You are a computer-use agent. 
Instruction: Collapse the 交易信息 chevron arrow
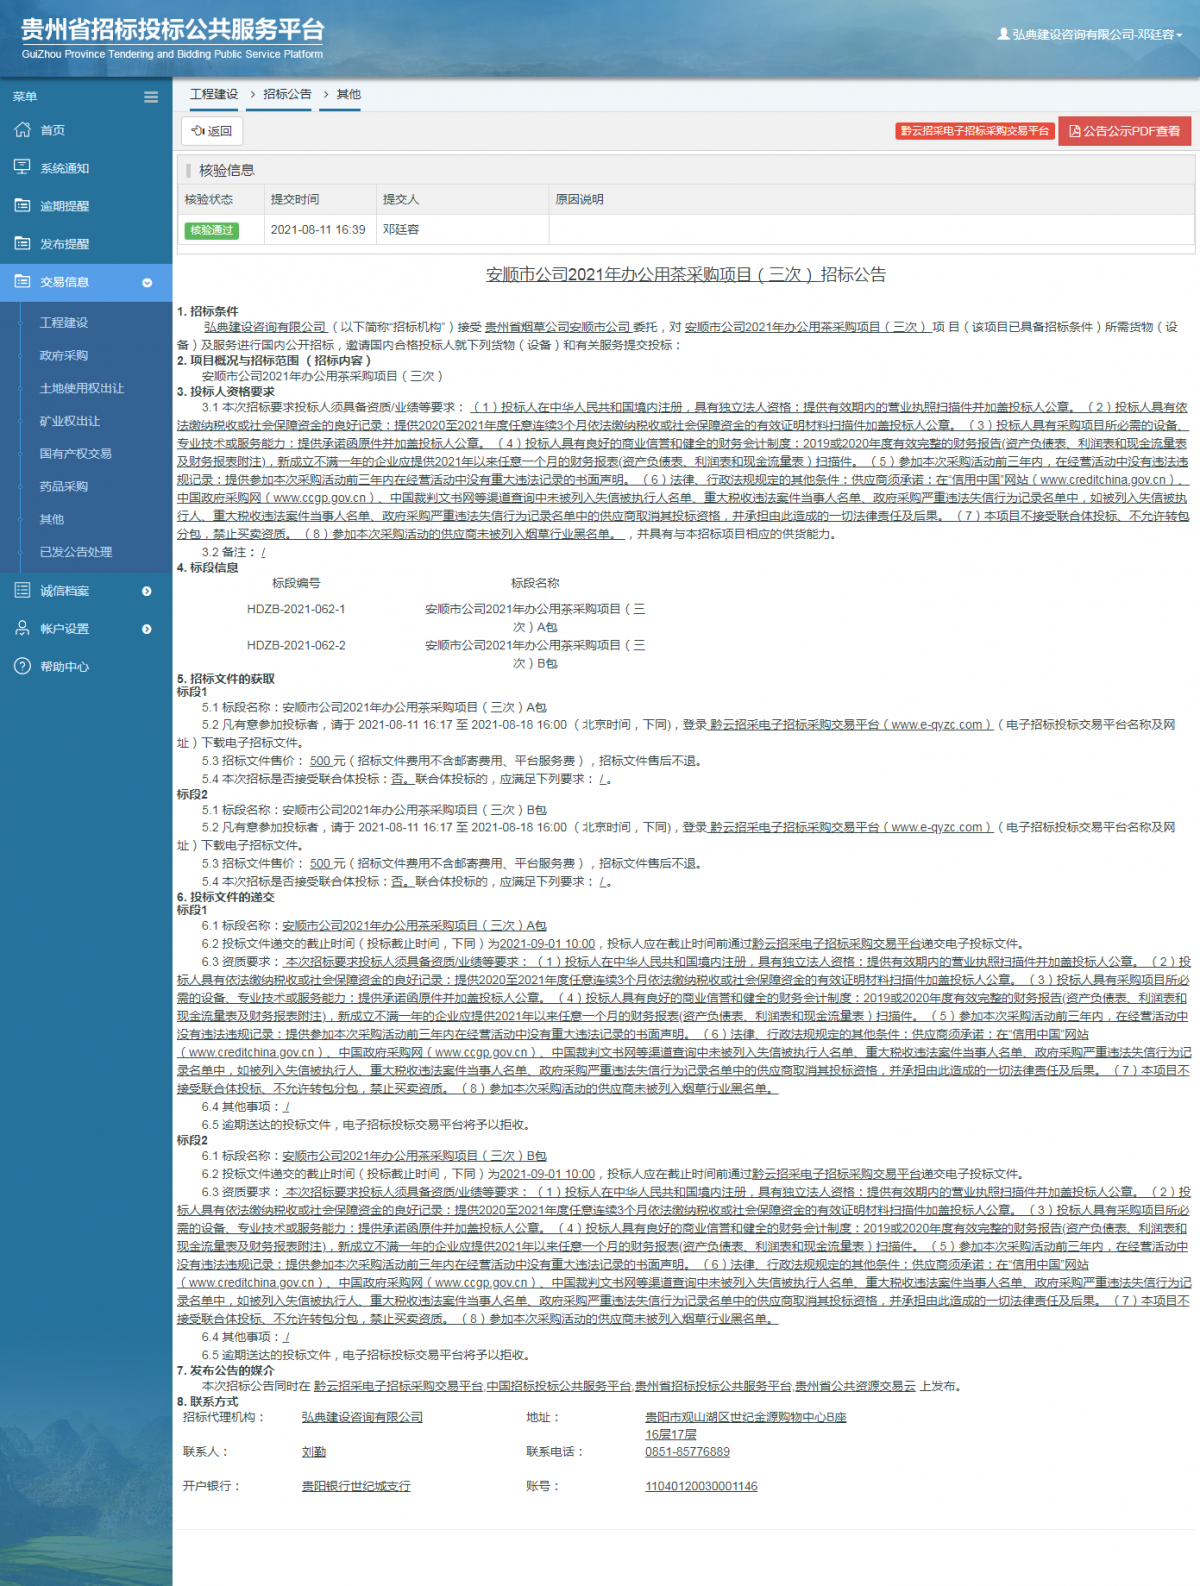point(147,283)
